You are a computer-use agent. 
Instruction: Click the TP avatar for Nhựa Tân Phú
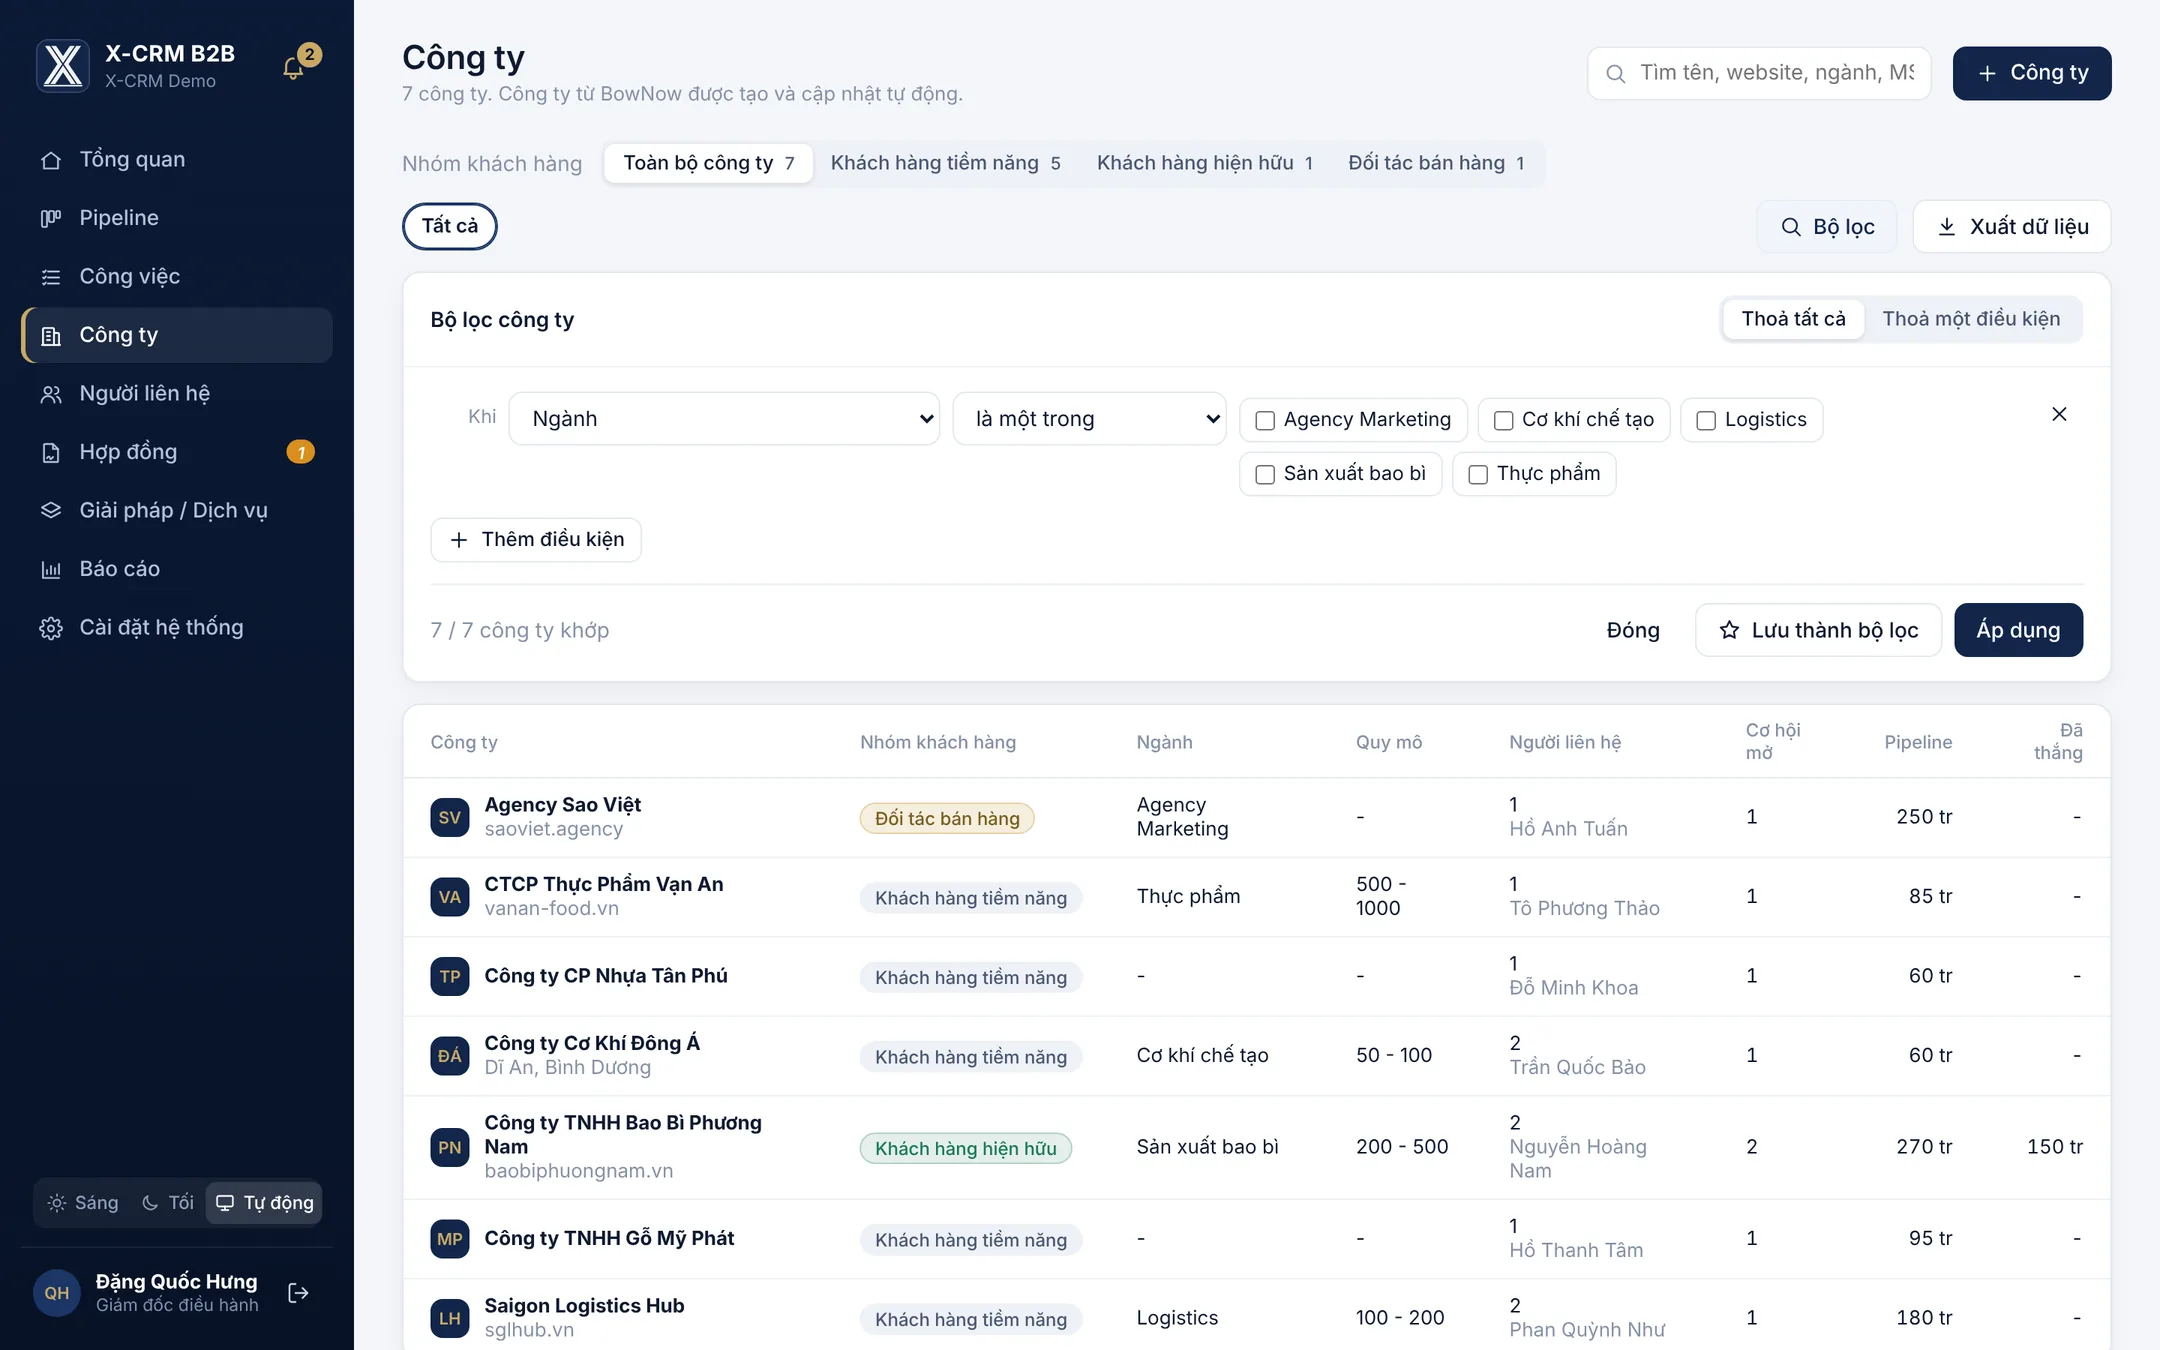pos(450,976)
